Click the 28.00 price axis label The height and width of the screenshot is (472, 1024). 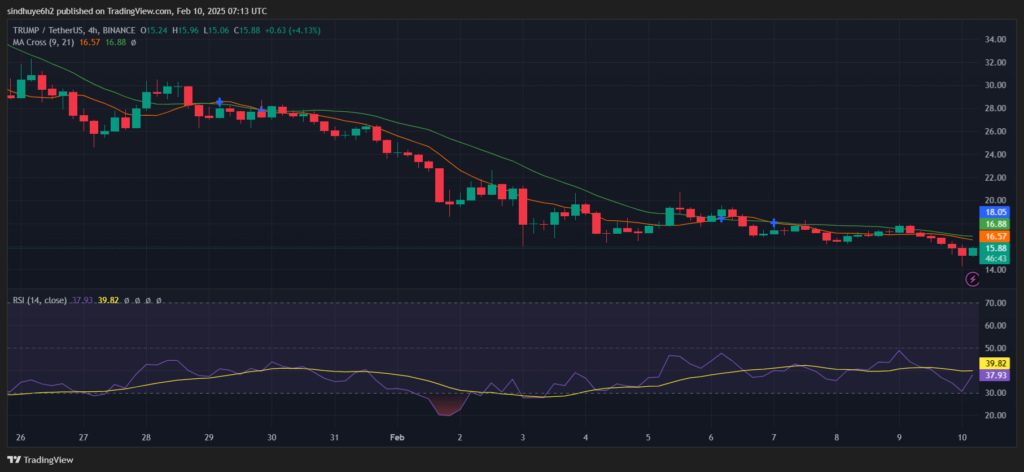(x=995, y=108)
